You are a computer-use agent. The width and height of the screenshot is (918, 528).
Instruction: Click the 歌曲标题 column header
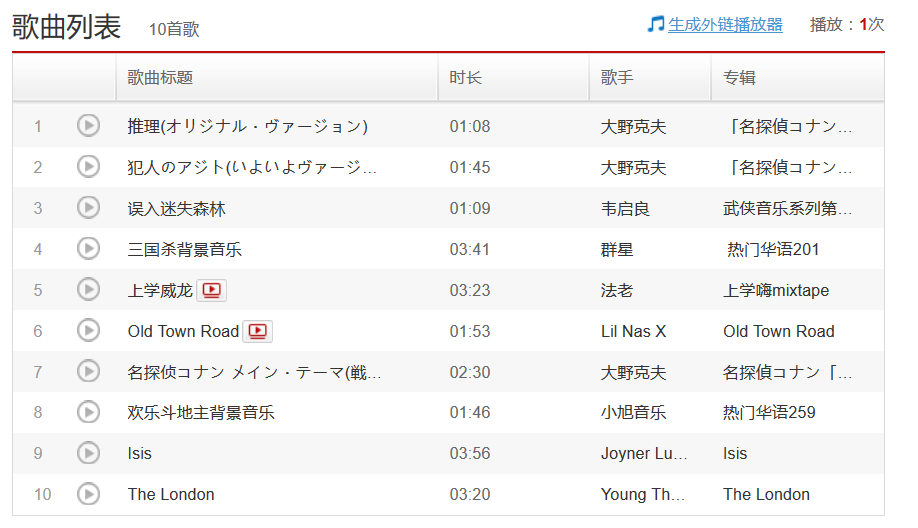point(160,77)
